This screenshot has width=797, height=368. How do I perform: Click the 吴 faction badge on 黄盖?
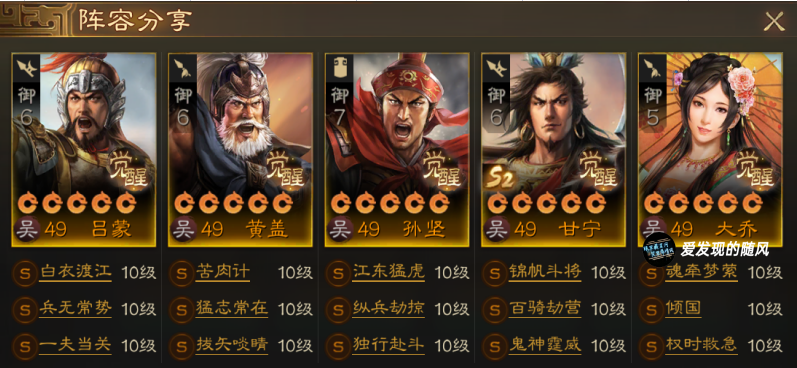tap(181, 229)
